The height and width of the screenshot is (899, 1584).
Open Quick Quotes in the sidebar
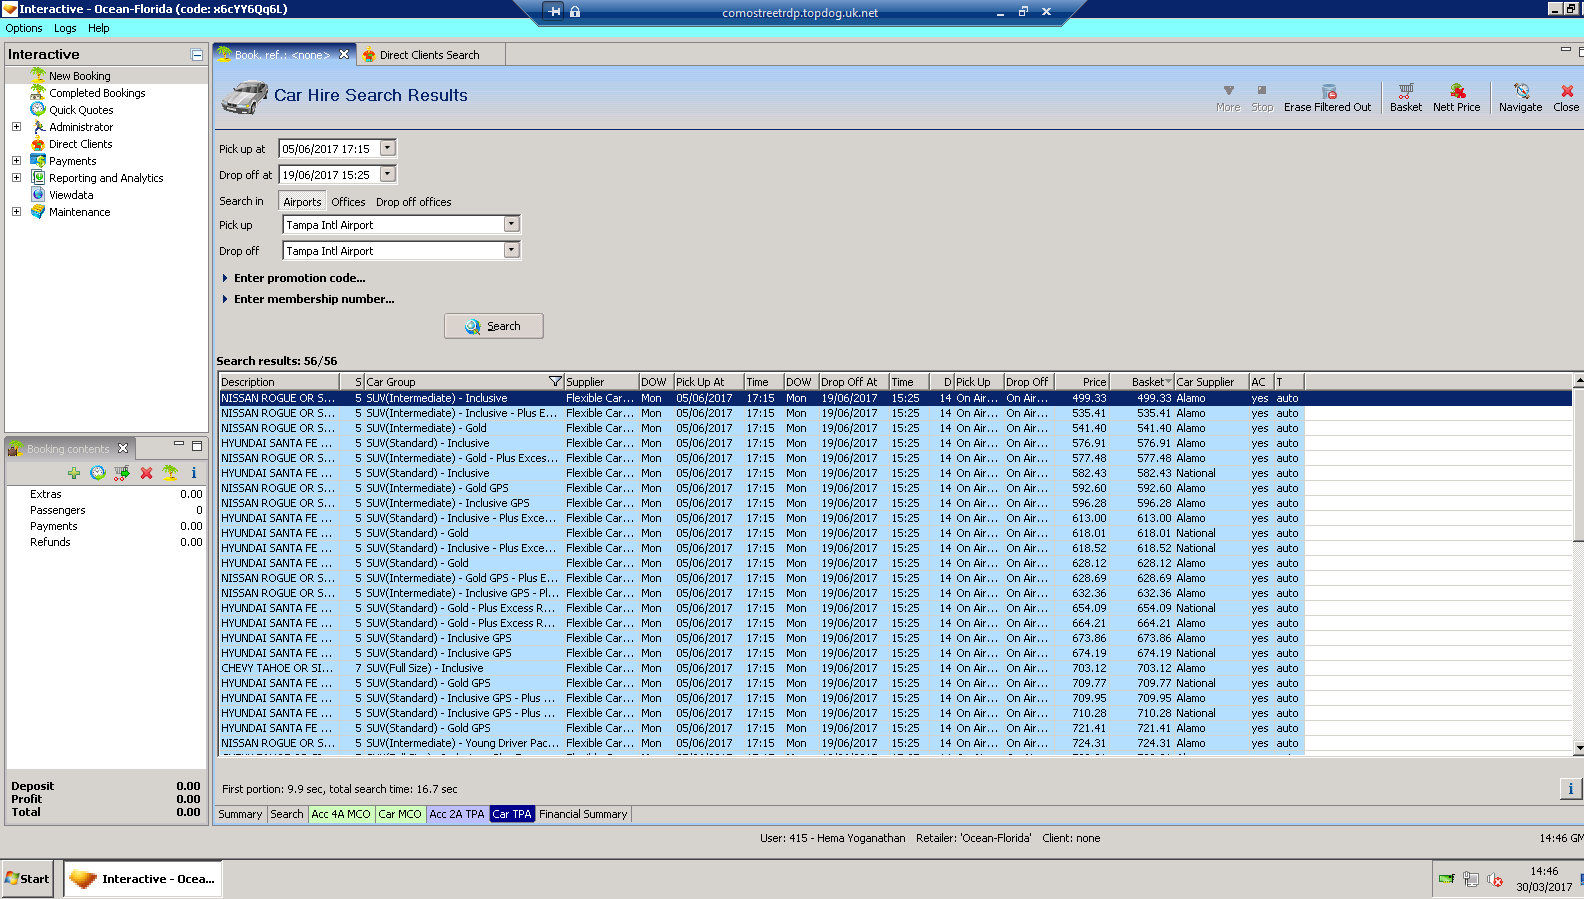81,110
